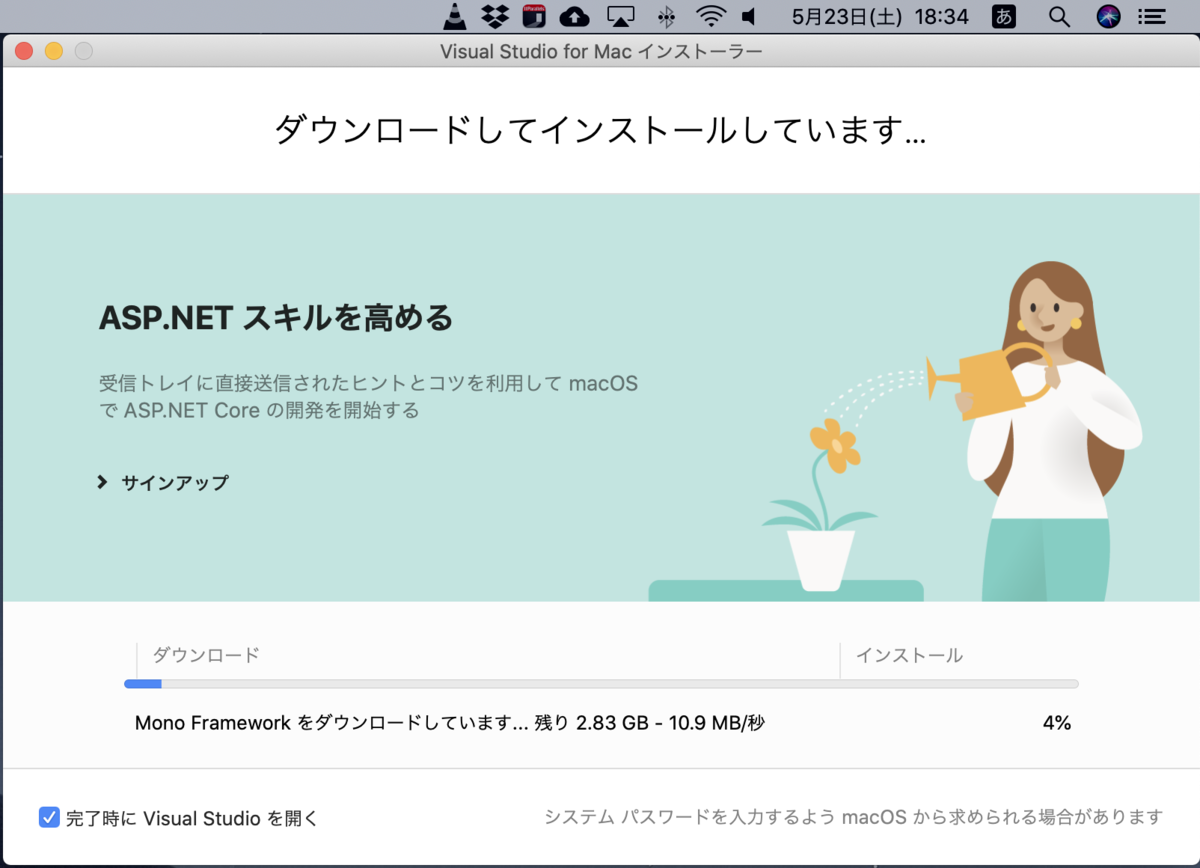
Task: Open the Notification Center
Action: 1152,16
